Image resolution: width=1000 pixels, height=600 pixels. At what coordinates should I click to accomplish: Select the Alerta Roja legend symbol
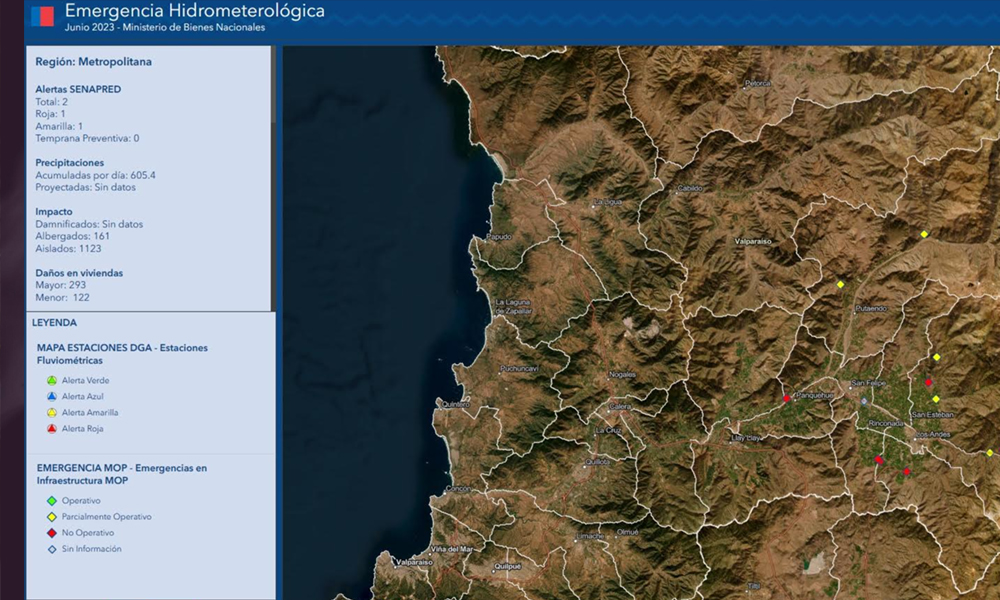(x=51, y=429)
